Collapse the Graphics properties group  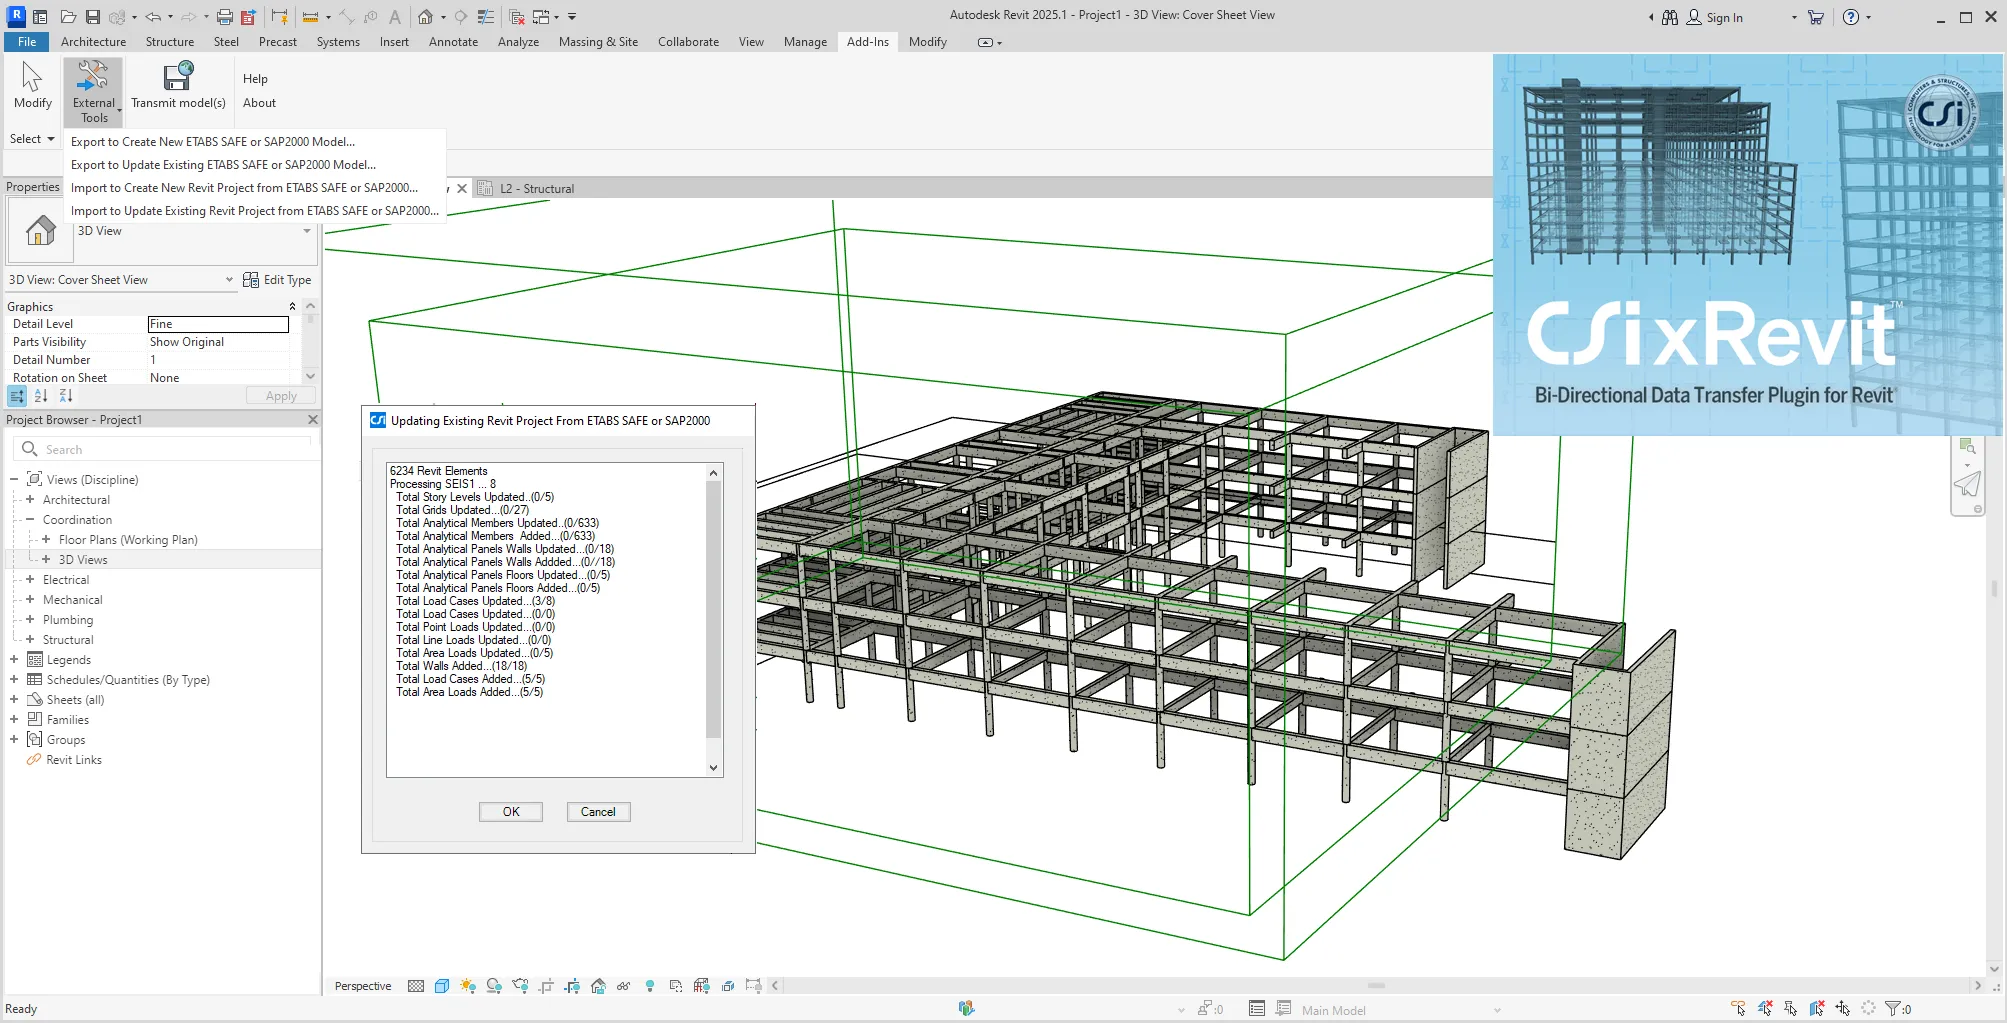(x=292, y=306)
